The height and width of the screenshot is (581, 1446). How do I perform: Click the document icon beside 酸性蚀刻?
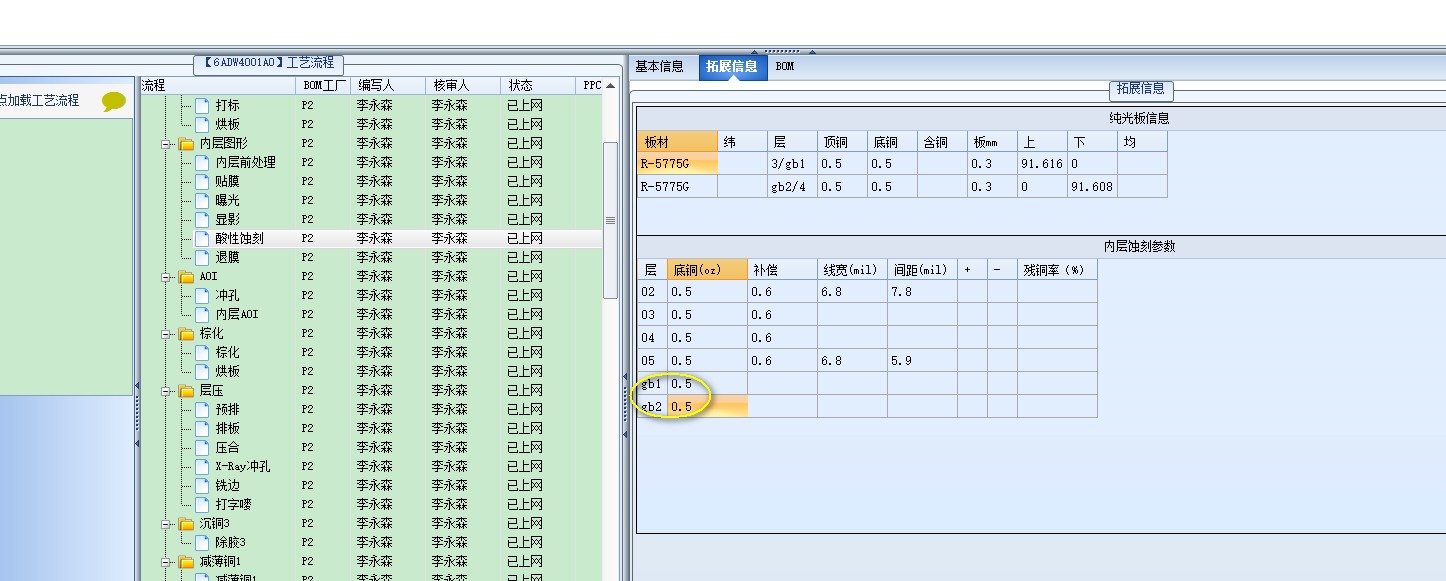tap(202, 238)
